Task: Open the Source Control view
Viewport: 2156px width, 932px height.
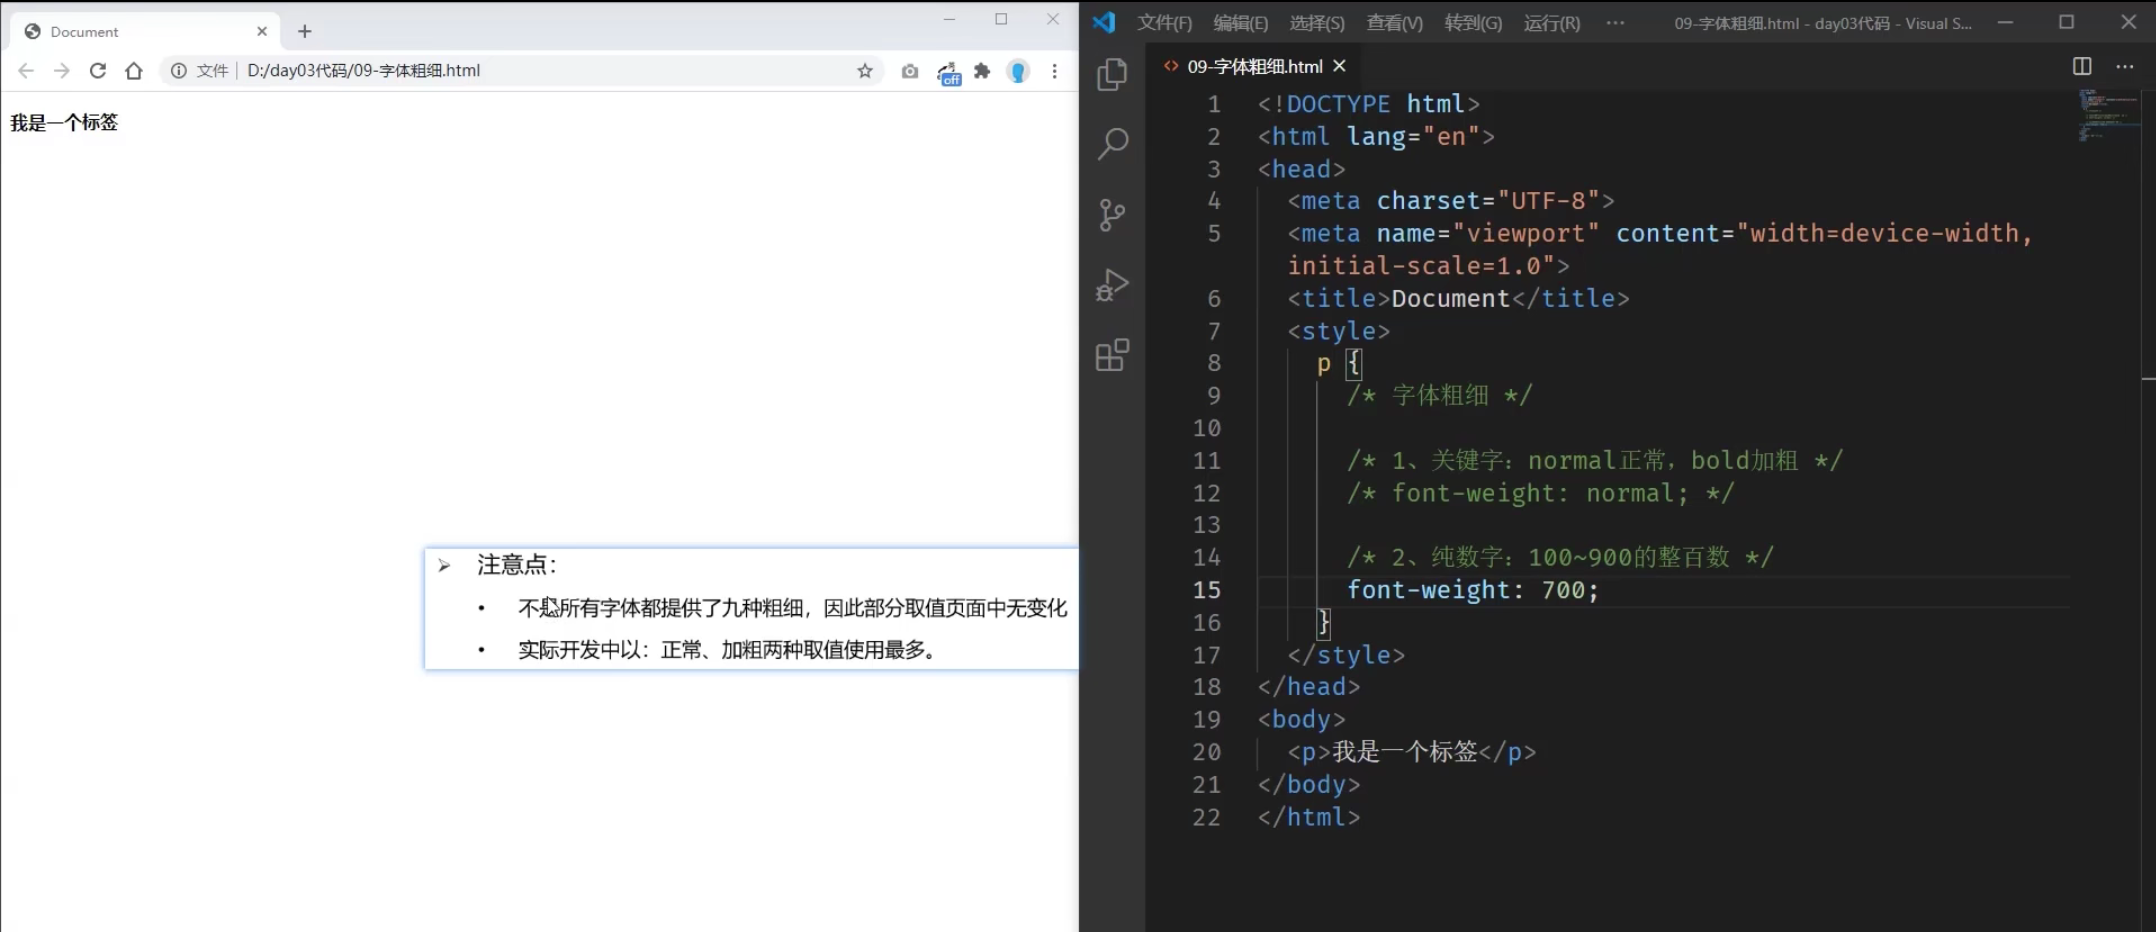Action: (x=1112, y=214)
